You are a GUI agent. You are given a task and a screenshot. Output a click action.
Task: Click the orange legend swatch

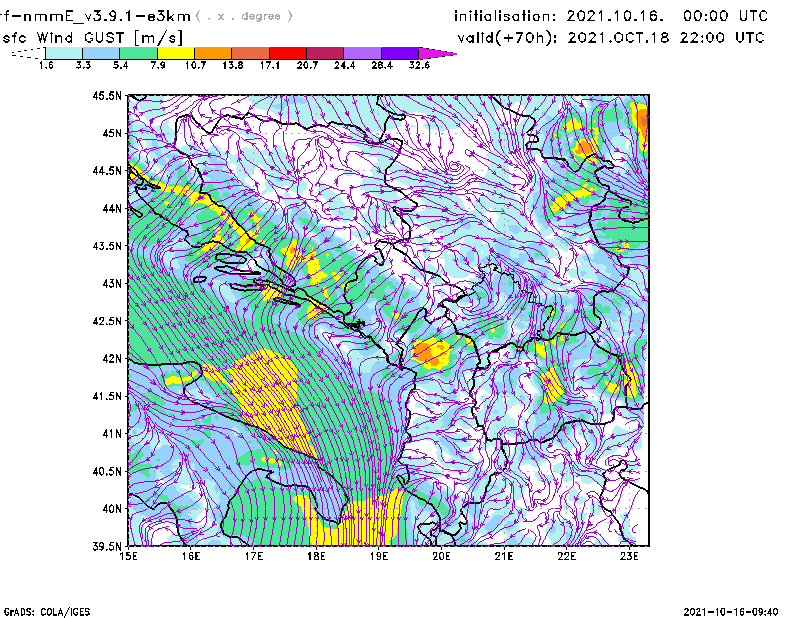pyautogui.click(x=213, y=53)
